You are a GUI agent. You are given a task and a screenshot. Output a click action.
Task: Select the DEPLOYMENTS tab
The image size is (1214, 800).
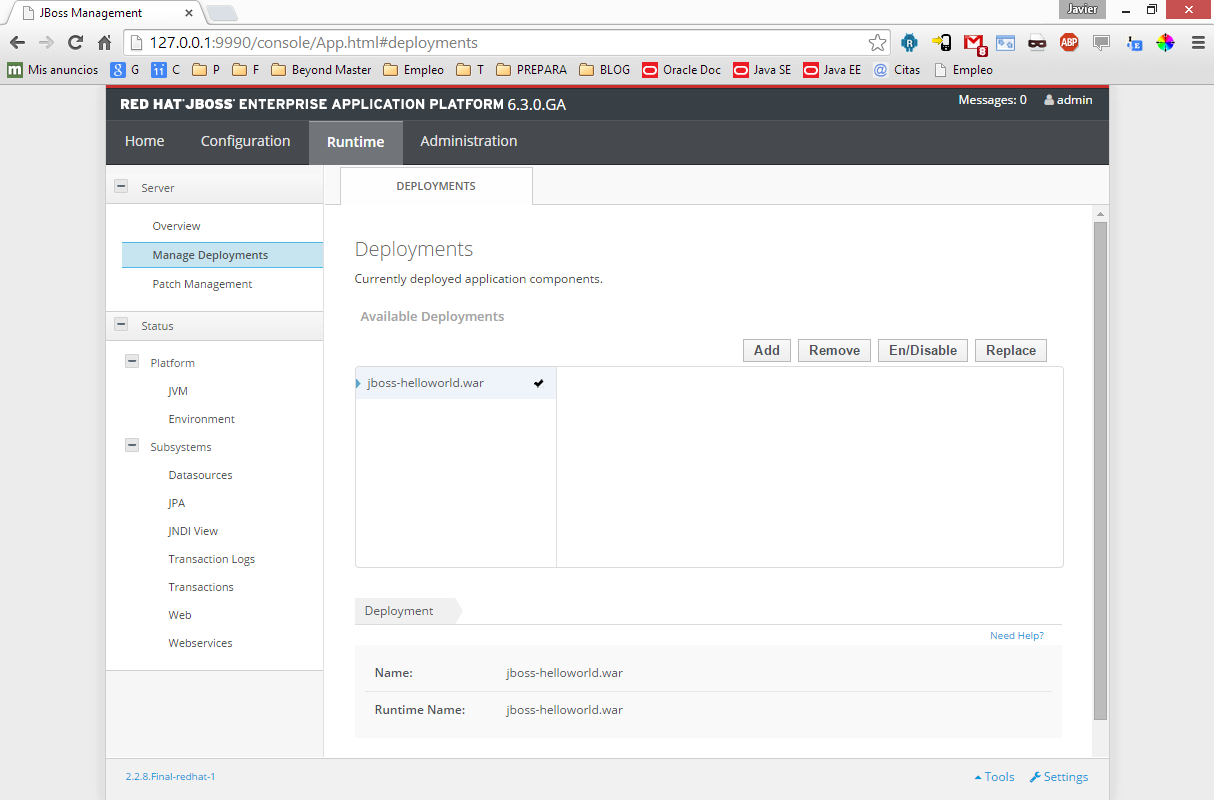[x=436, y=186]
